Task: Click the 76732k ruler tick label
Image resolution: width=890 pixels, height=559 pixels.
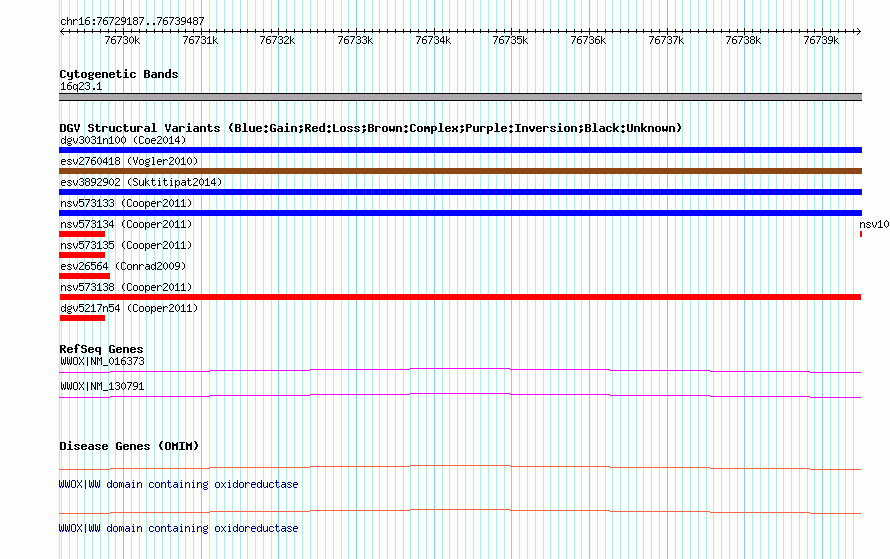Action: 277,40
